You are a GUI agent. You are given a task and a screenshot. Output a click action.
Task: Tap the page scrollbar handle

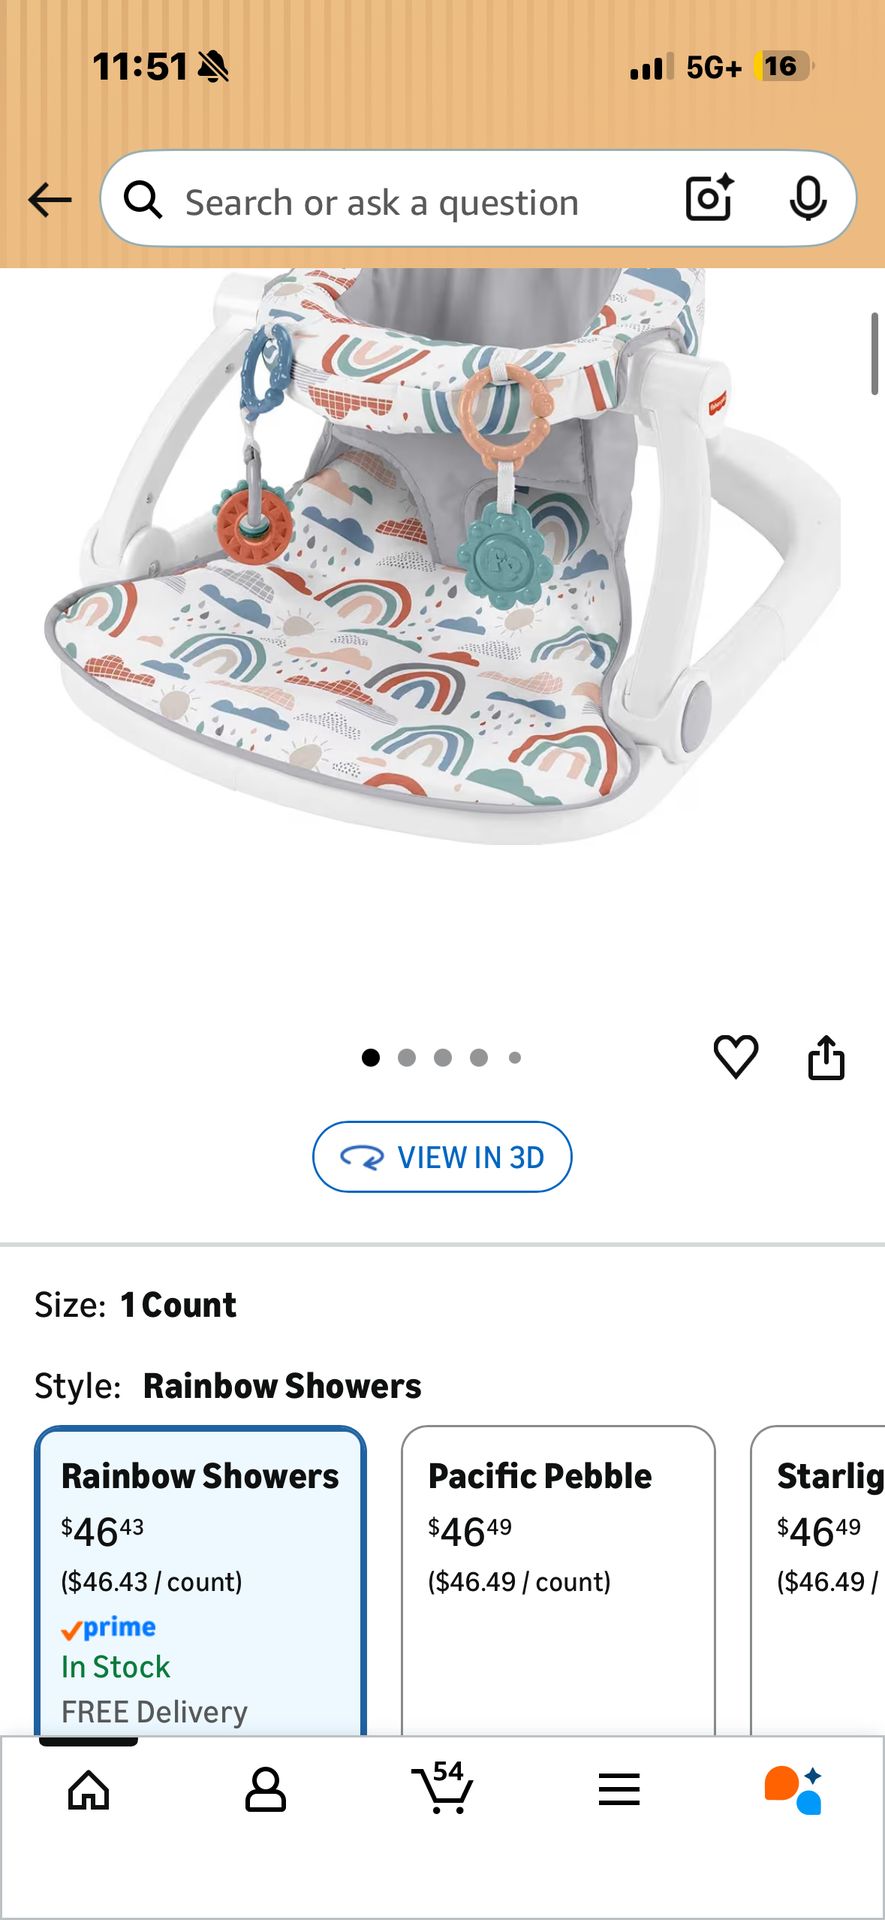[x=875, y=353]
